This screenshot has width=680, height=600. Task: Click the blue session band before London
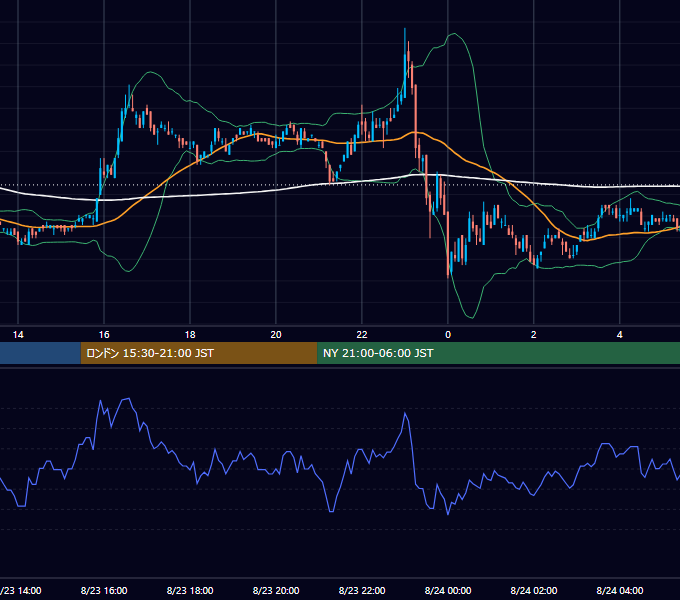[x=40, y=353]
